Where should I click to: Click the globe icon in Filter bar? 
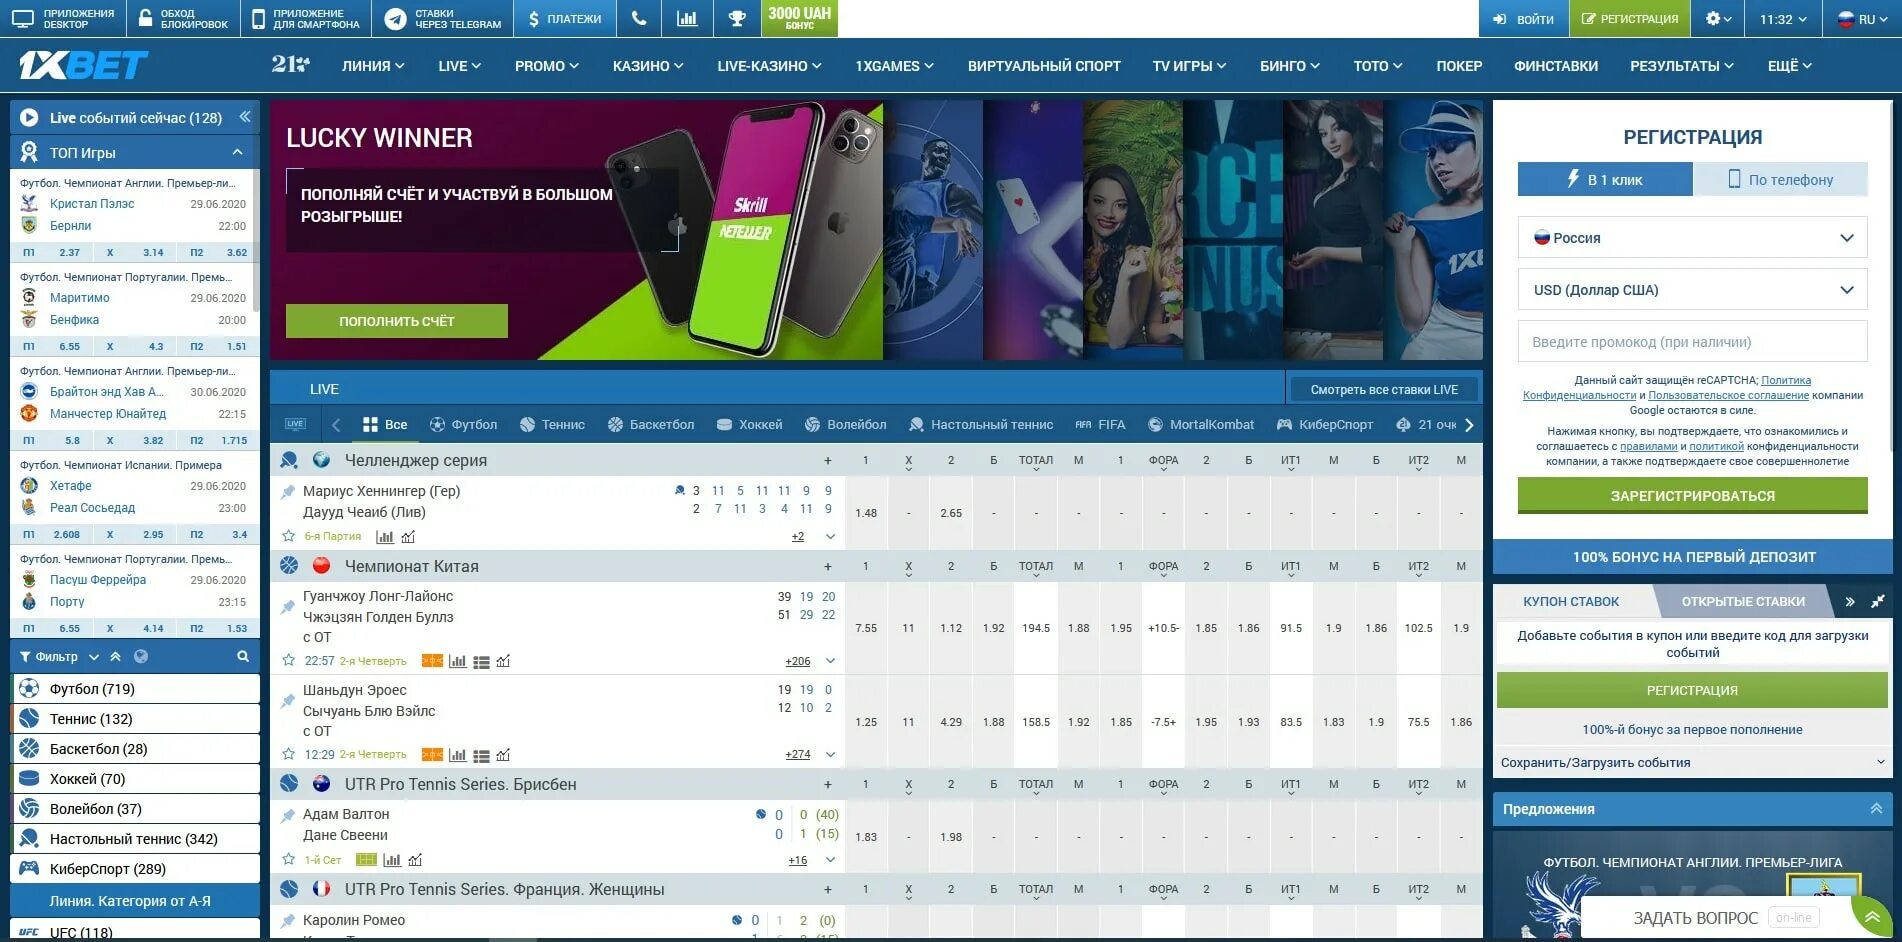[x=141, y=656]
